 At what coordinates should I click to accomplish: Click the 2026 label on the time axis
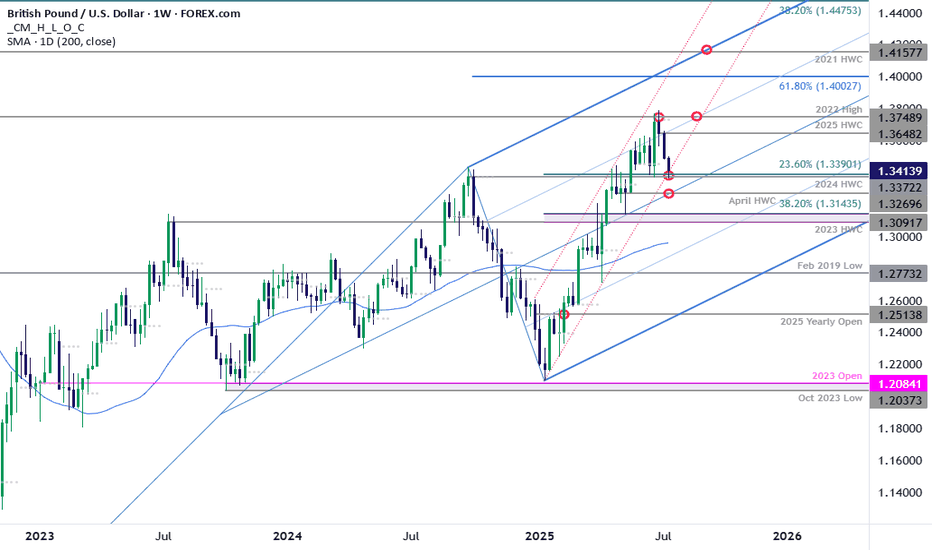point(787,536)
